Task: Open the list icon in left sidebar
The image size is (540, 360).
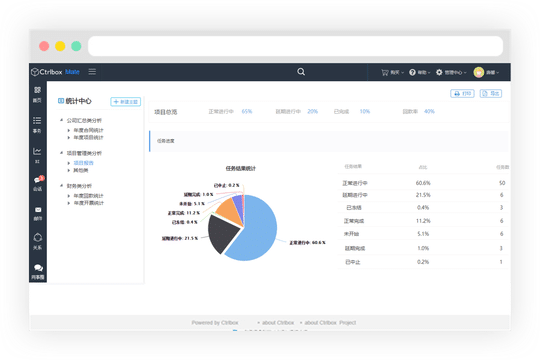Action: coord(37,120)
